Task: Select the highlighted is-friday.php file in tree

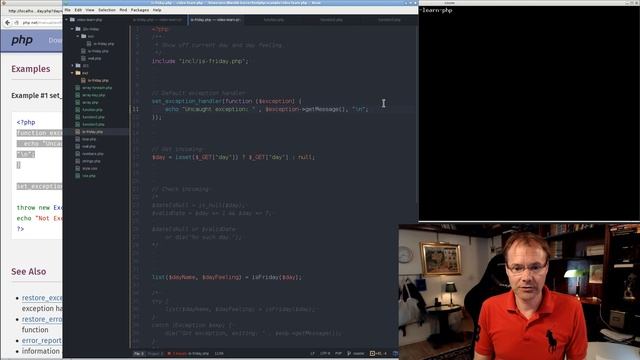Action: tap(92, 132)
